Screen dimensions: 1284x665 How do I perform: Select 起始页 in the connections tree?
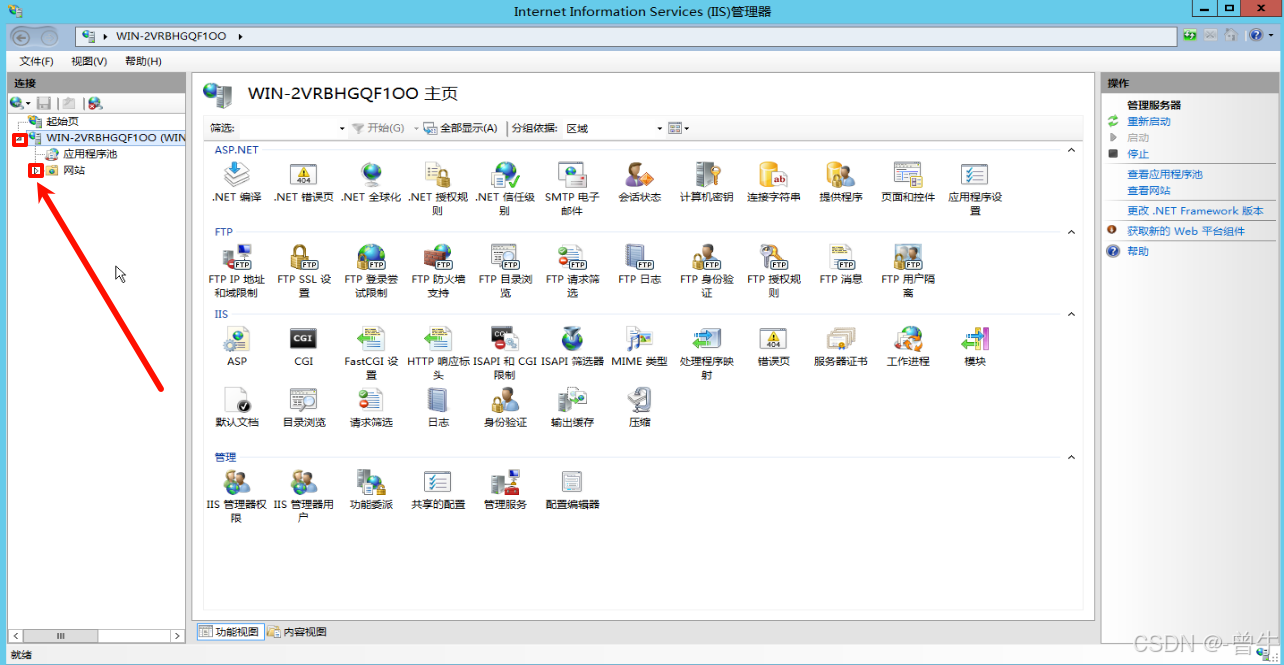[x=62, y=121]
